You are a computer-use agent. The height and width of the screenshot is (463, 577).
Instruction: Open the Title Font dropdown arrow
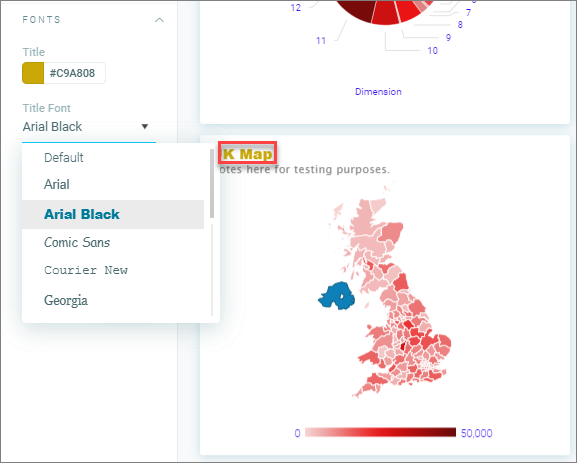click(x=145, y=127)
